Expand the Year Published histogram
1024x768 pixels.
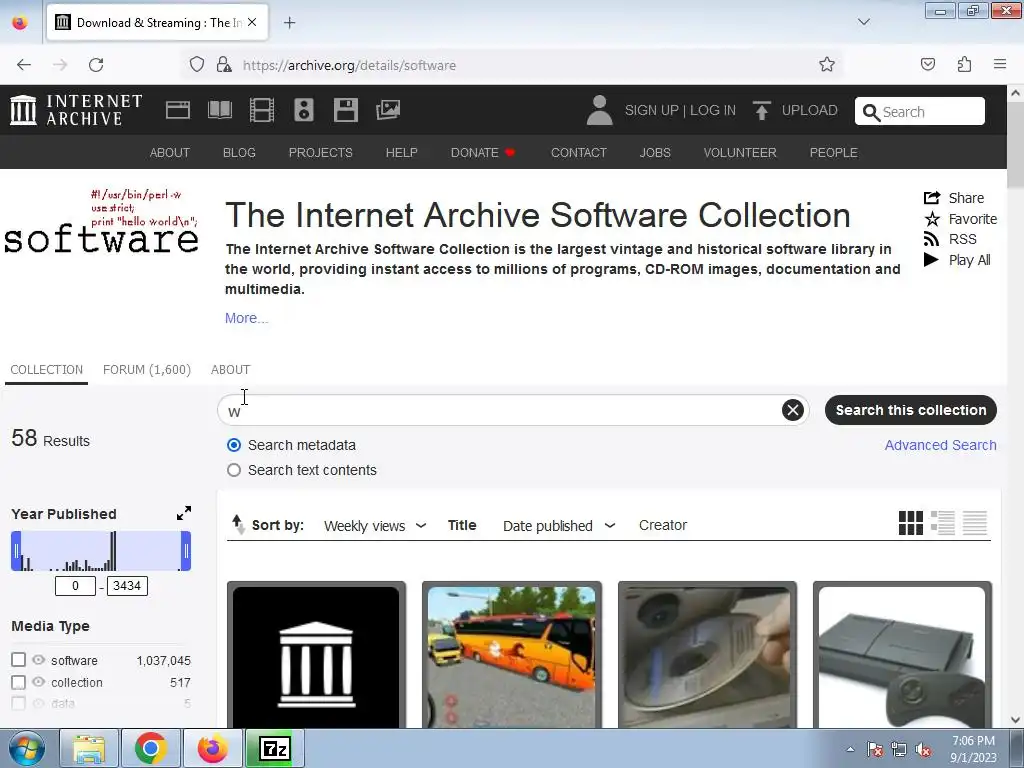184,513
